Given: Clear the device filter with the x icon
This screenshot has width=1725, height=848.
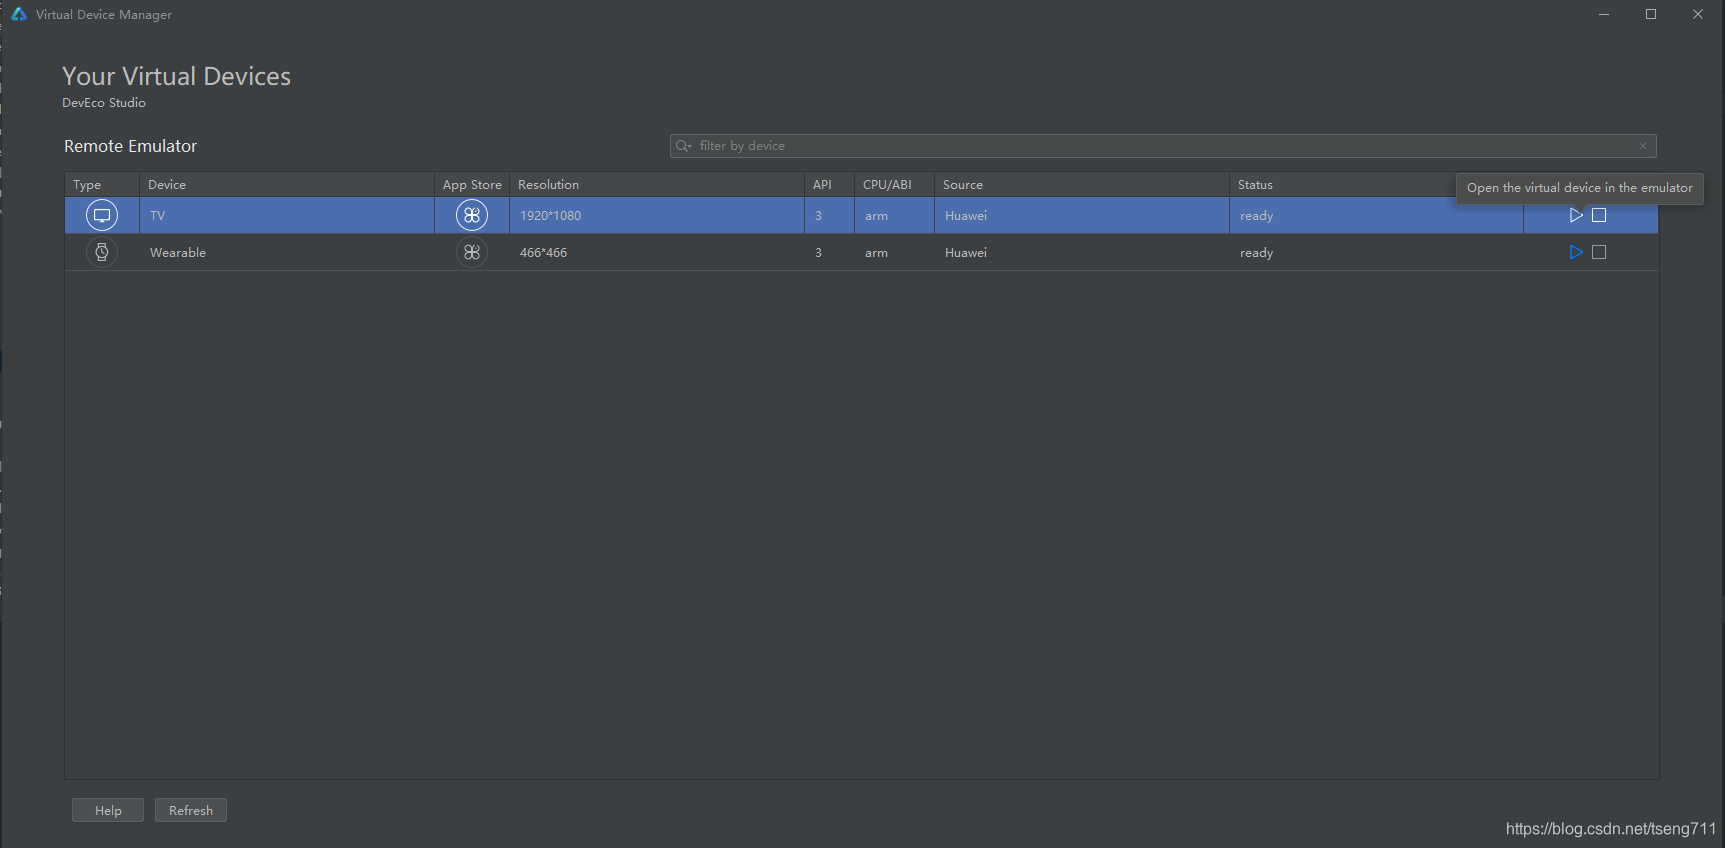Looking at the screenshot, I should pos(1643,146).
